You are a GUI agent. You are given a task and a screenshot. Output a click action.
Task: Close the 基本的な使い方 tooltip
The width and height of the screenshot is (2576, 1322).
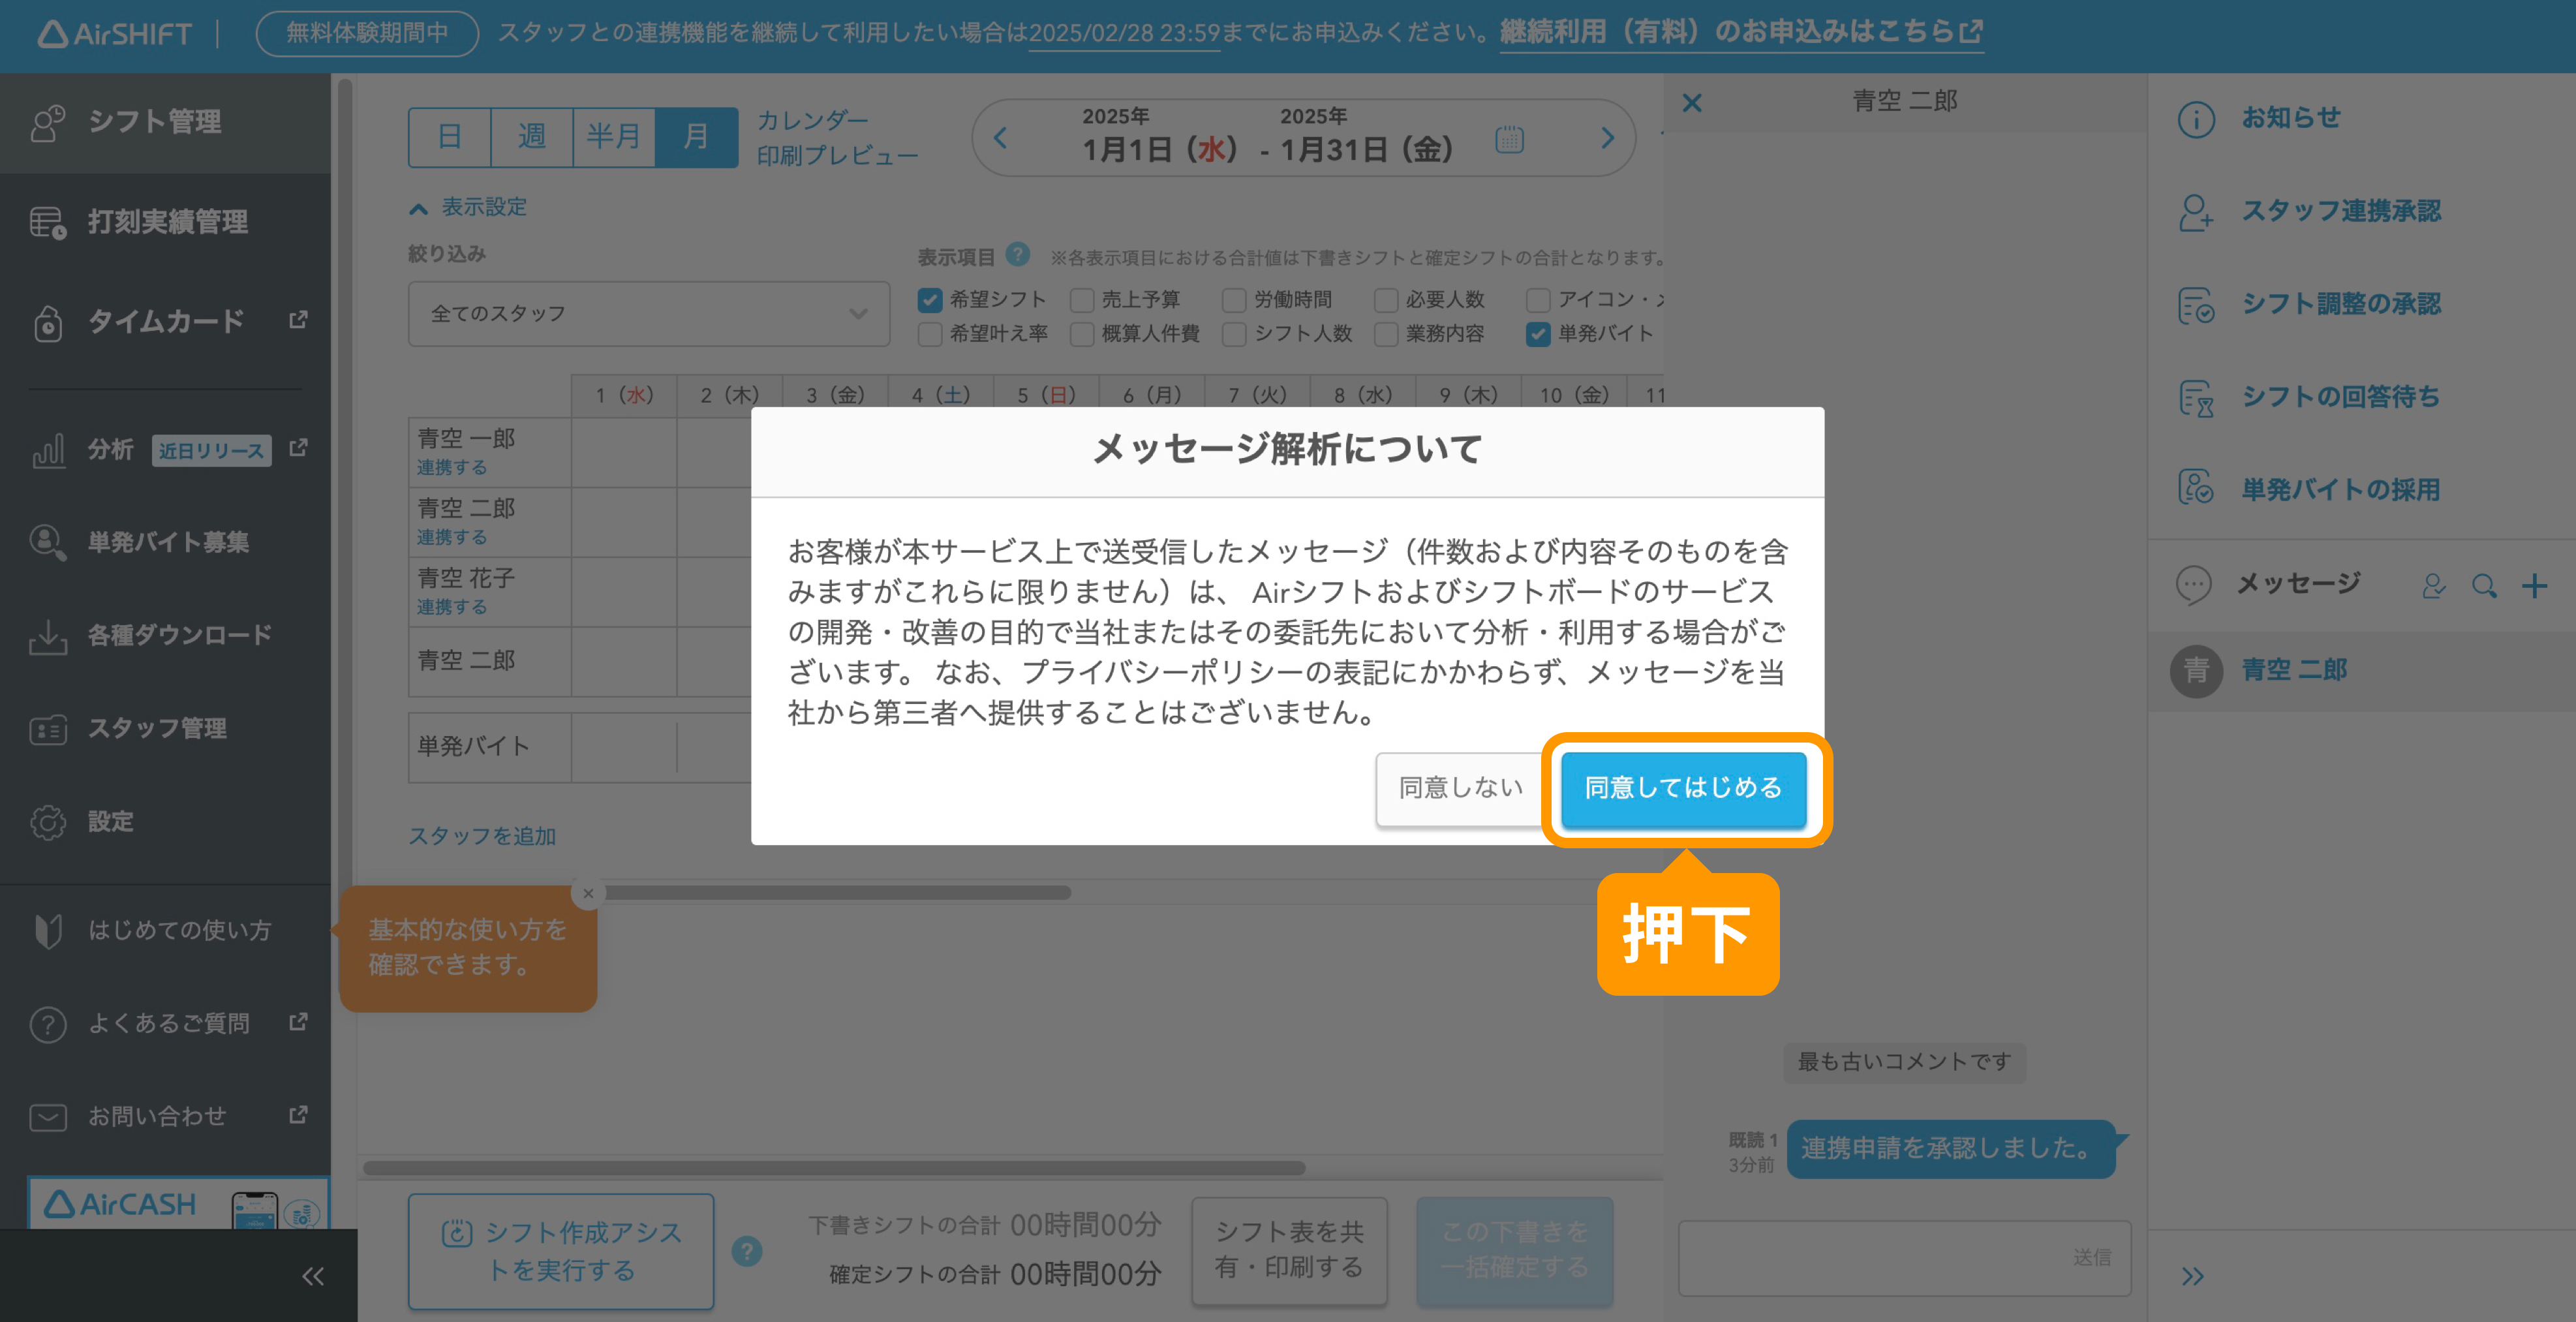pos(588,894)
